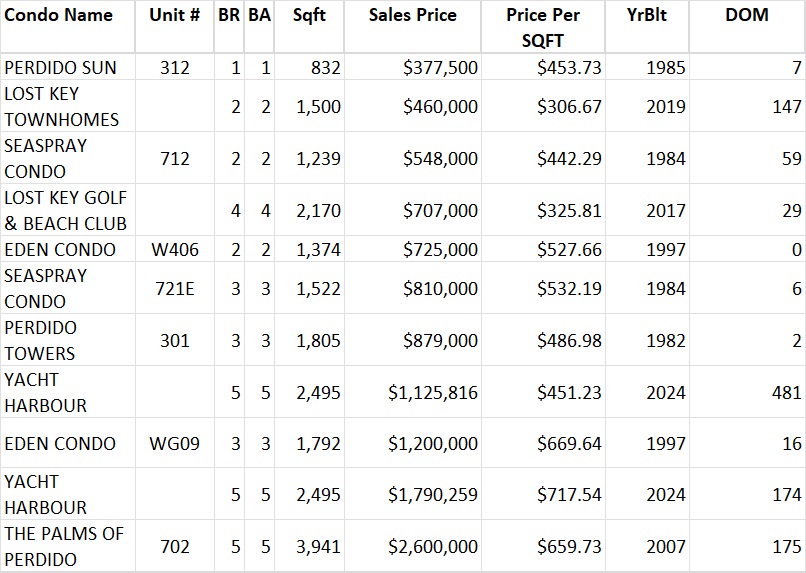Select the 481 days on market cell
This screenshot has height=573, width=806.
point(787,393)
